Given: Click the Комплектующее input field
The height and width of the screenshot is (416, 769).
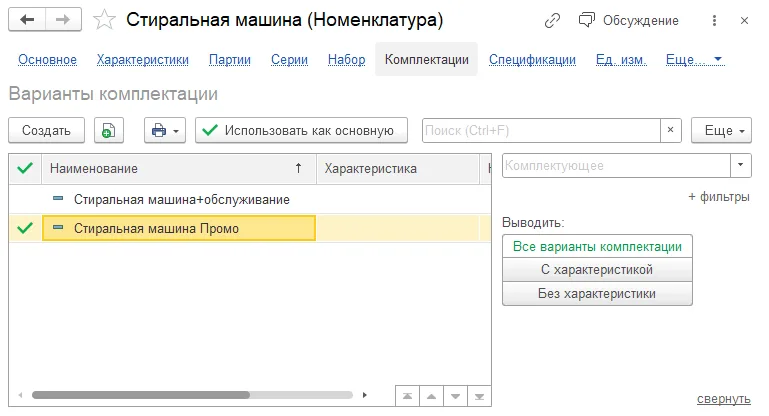Looking at the screenshot, I should pos(616,166).
